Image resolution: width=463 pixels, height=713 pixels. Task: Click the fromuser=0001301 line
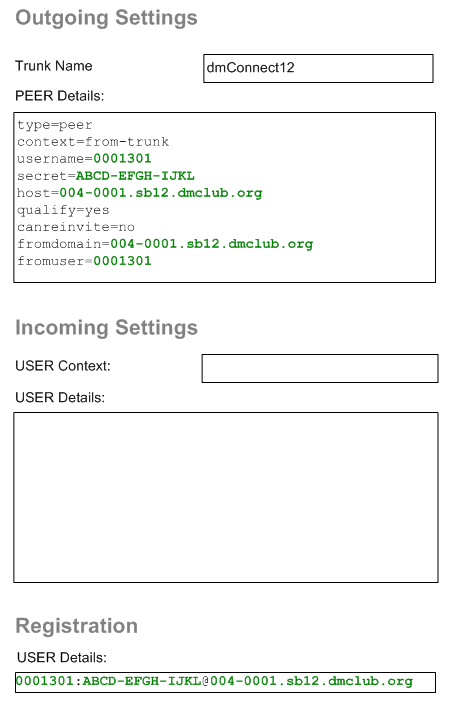click(84, 261)
